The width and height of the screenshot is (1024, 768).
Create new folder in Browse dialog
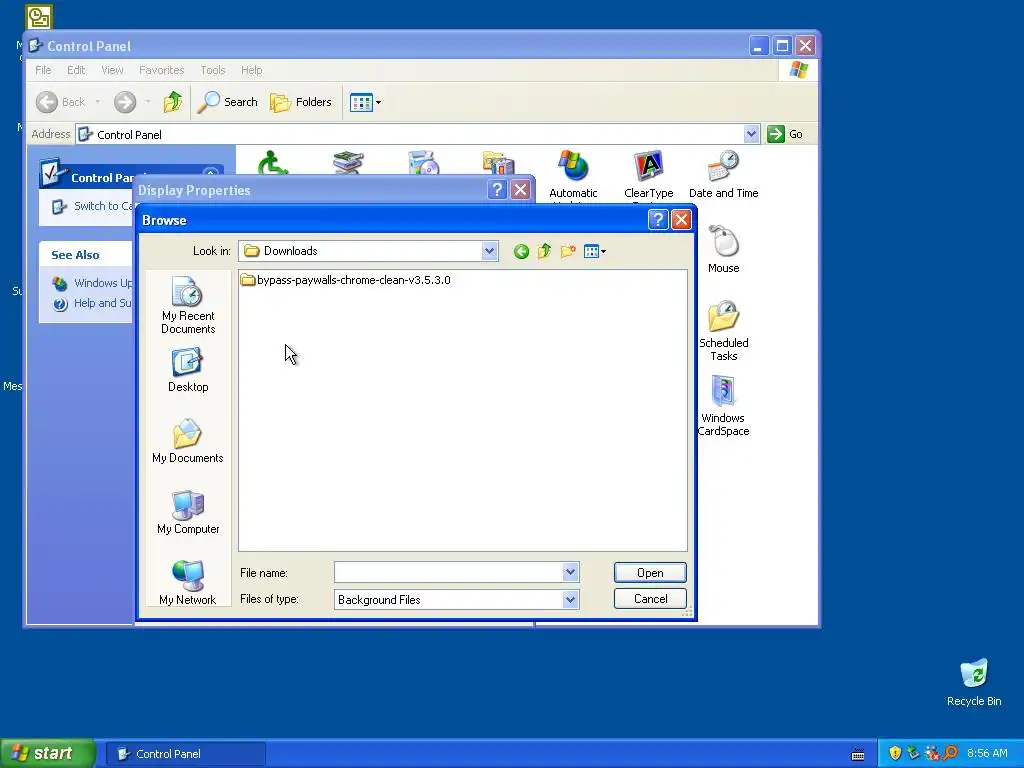pyautogui.click(x=568, y=251)
